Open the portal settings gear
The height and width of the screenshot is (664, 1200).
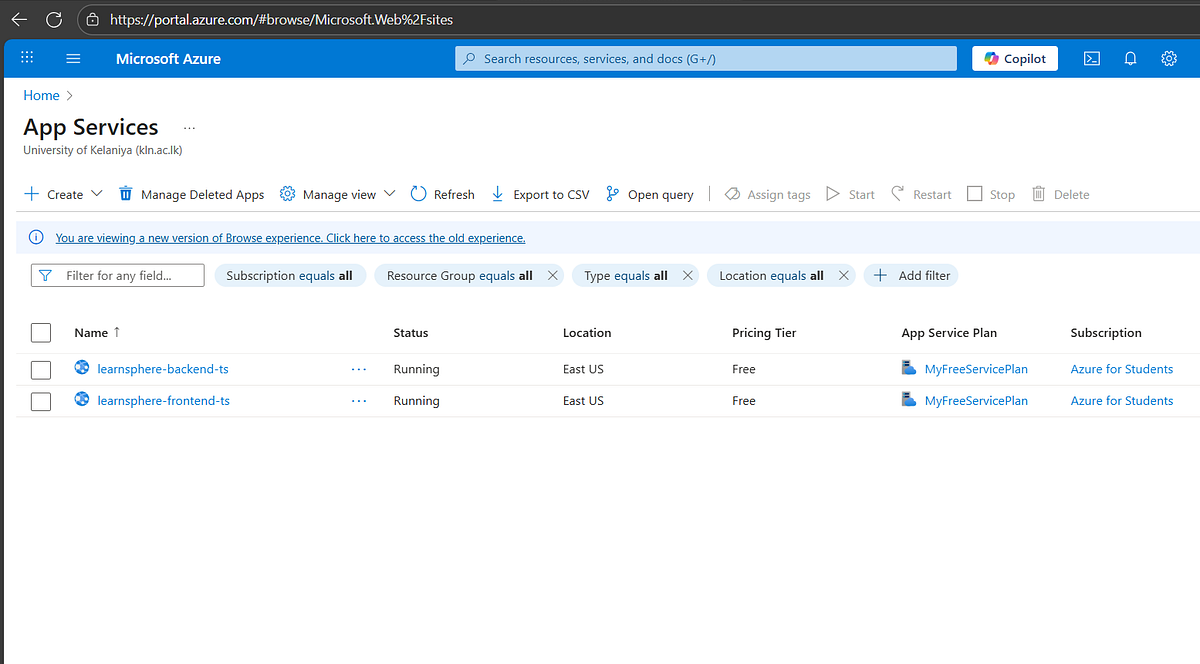pyautogui.click(x=1169, y=58)
